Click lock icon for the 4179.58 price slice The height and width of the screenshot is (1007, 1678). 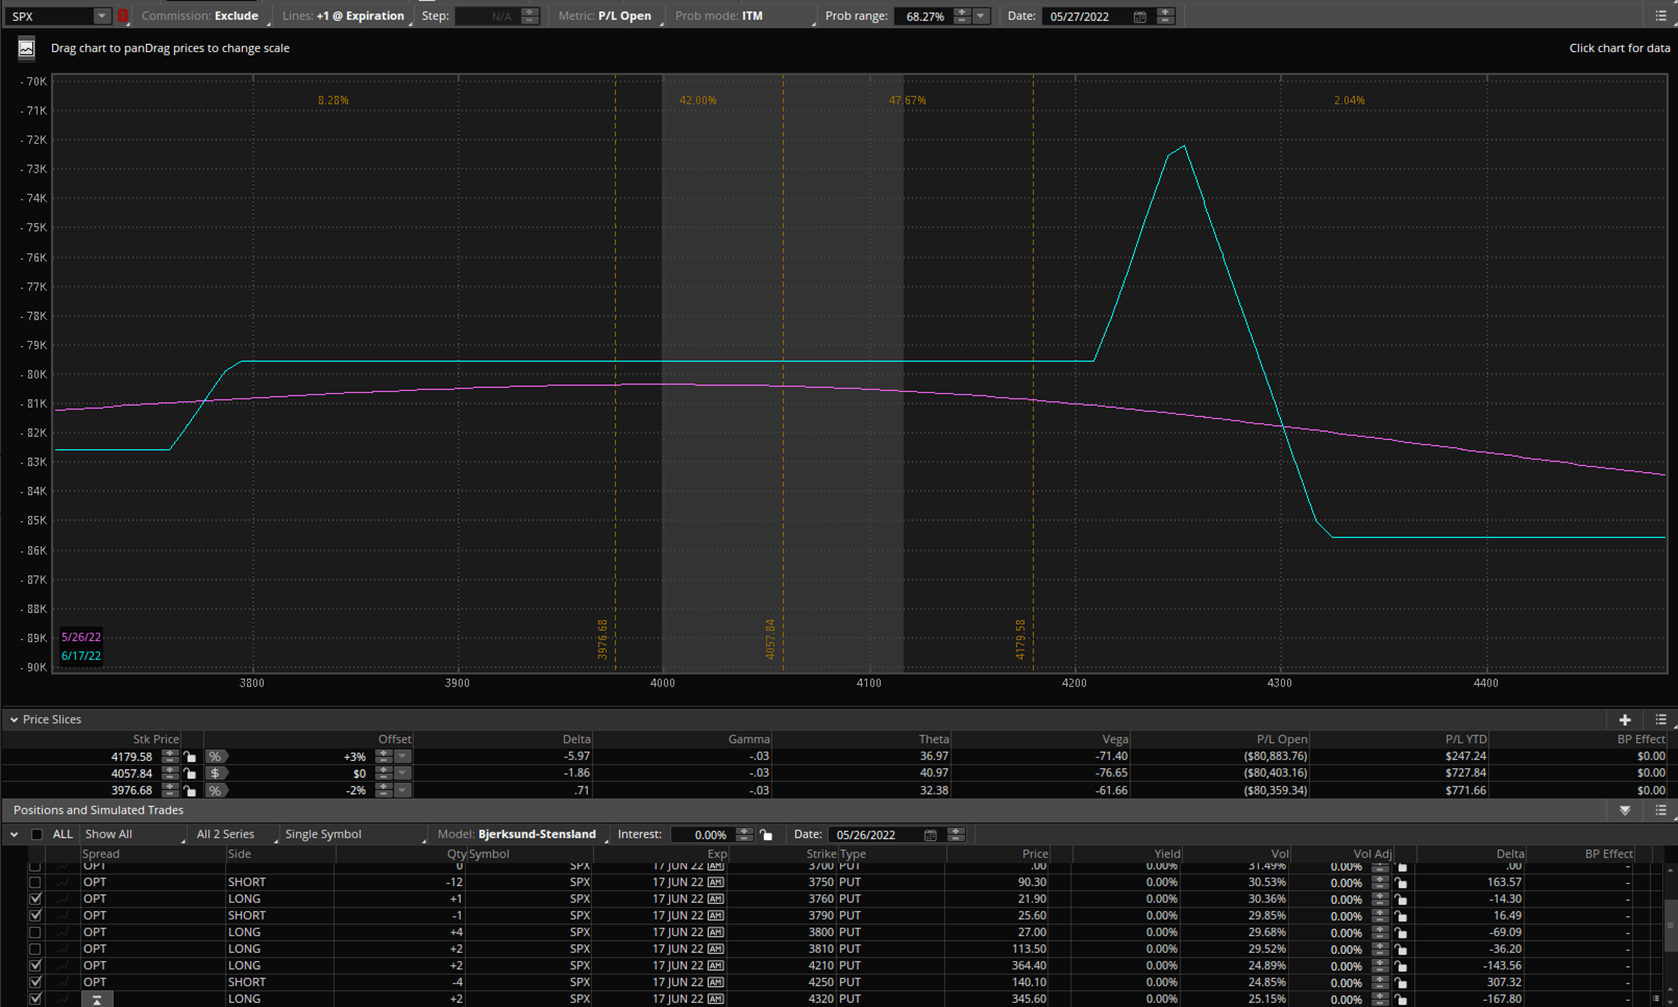(x=190, y=757)
